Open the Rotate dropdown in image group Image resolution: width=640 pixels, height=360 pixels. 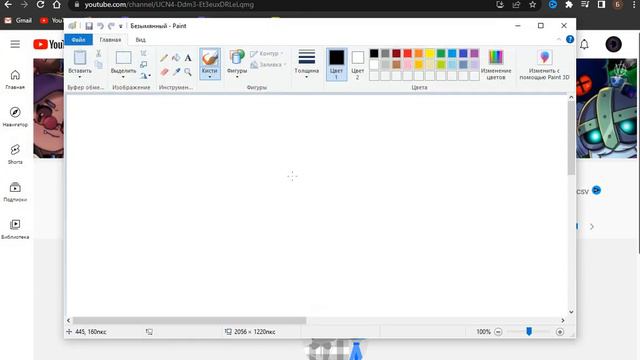[x=145, y=76]
